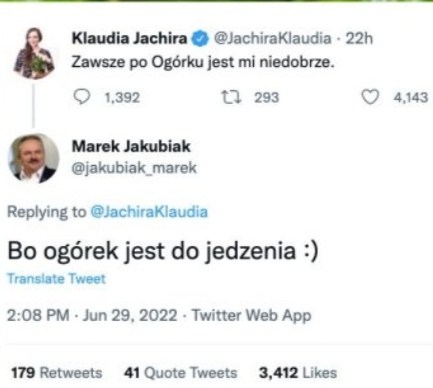Click the reply speech bubble icon
The image size is (433, 388).
[82, 97]
